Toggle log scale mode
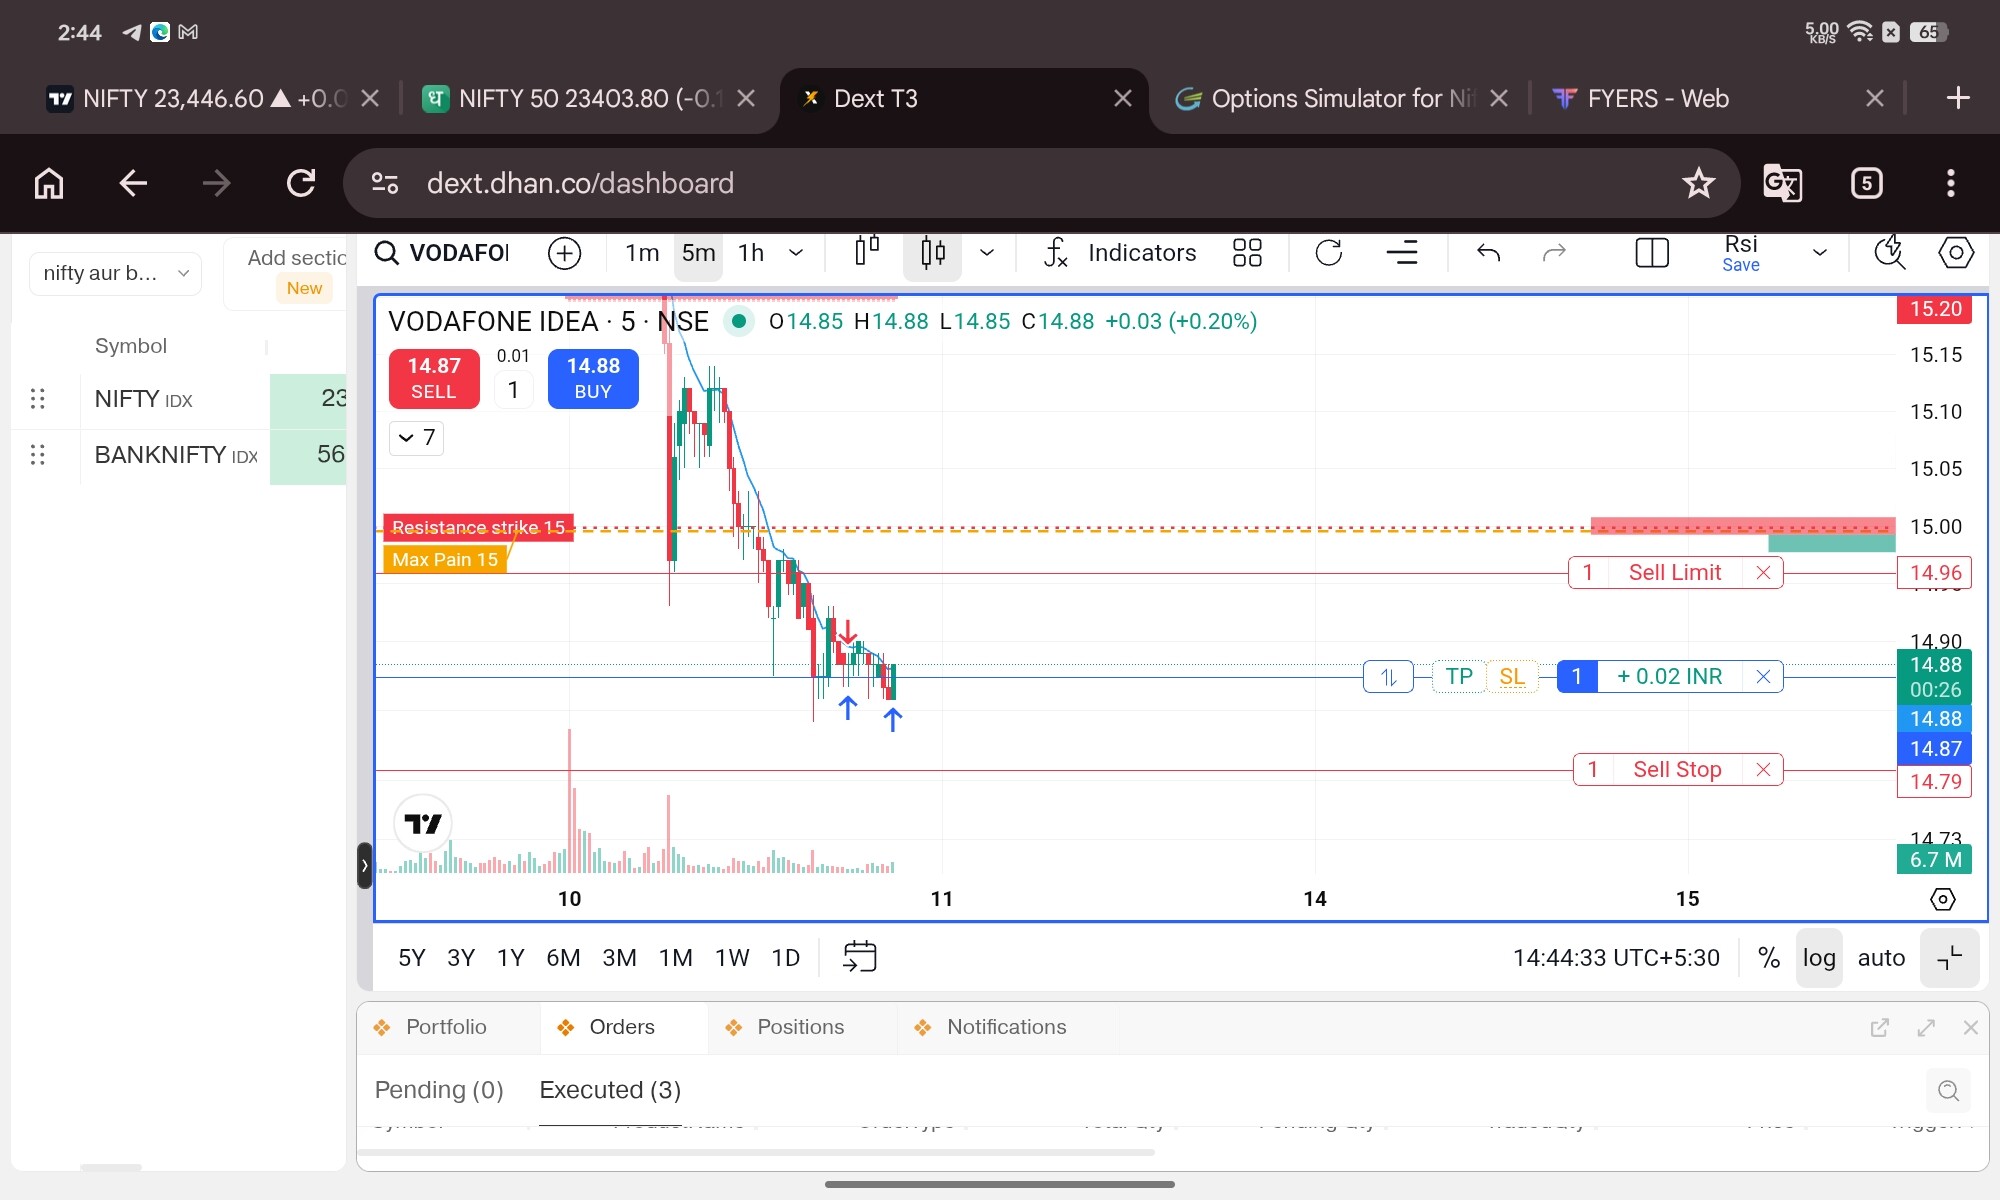 point(1819,958)
